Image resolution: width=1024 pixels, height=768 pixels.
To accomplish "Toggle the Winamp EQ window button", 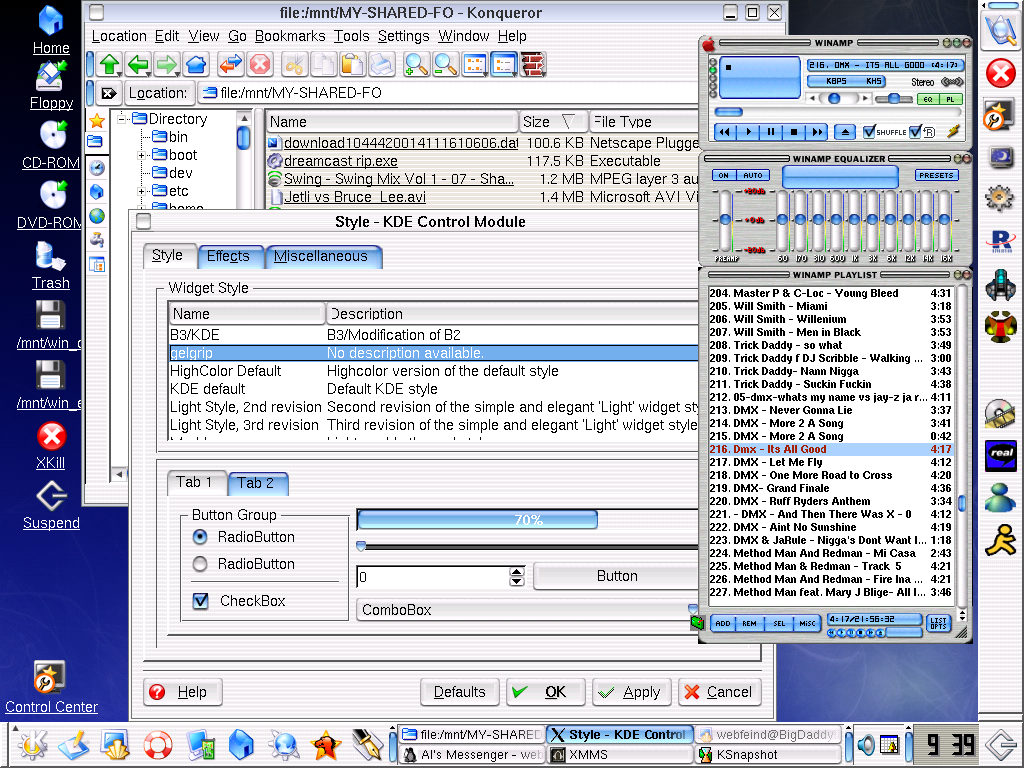I will pyautogui.click(x=928, y=99).
